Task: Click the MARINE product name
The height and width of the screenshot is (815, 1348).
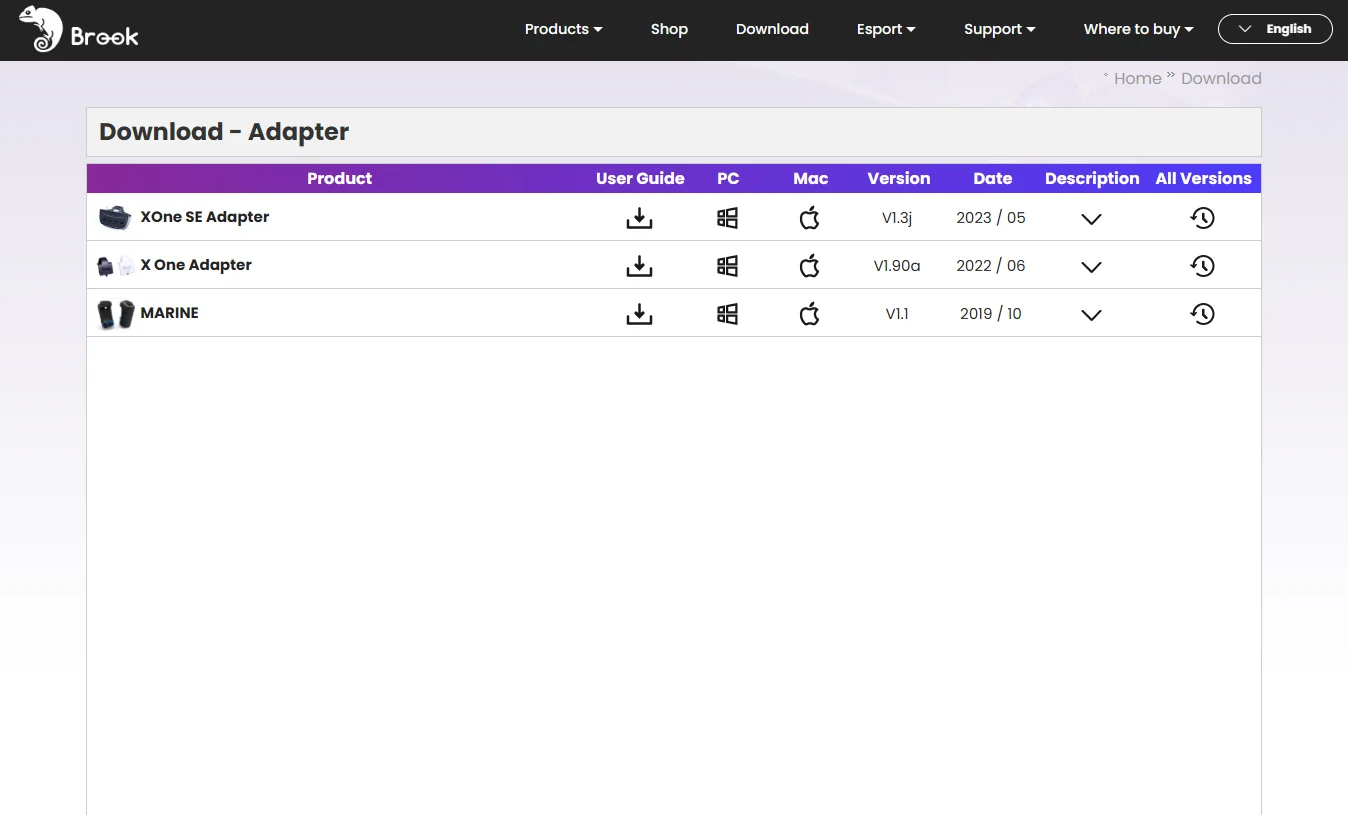Action: tap(170, 313)
